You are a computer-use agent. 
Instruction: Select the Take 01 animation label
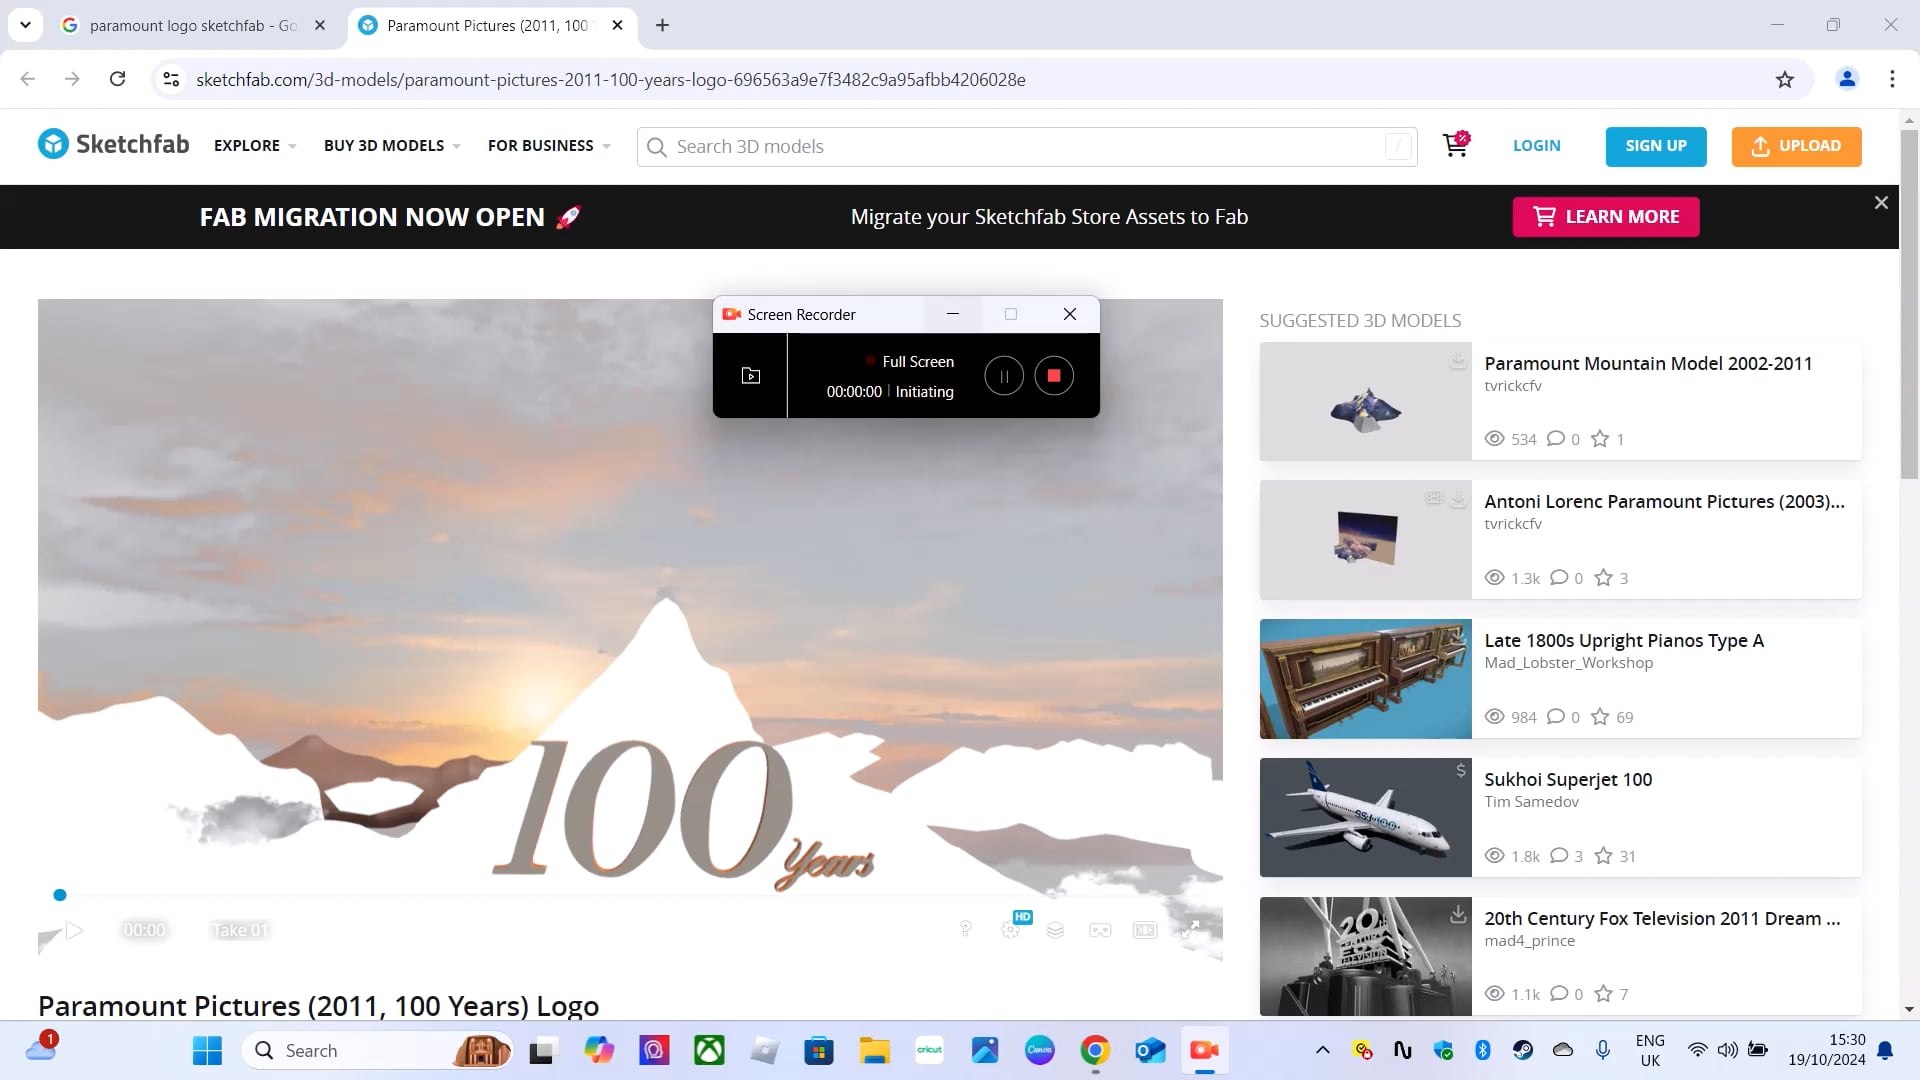click(x=240, y=930)
